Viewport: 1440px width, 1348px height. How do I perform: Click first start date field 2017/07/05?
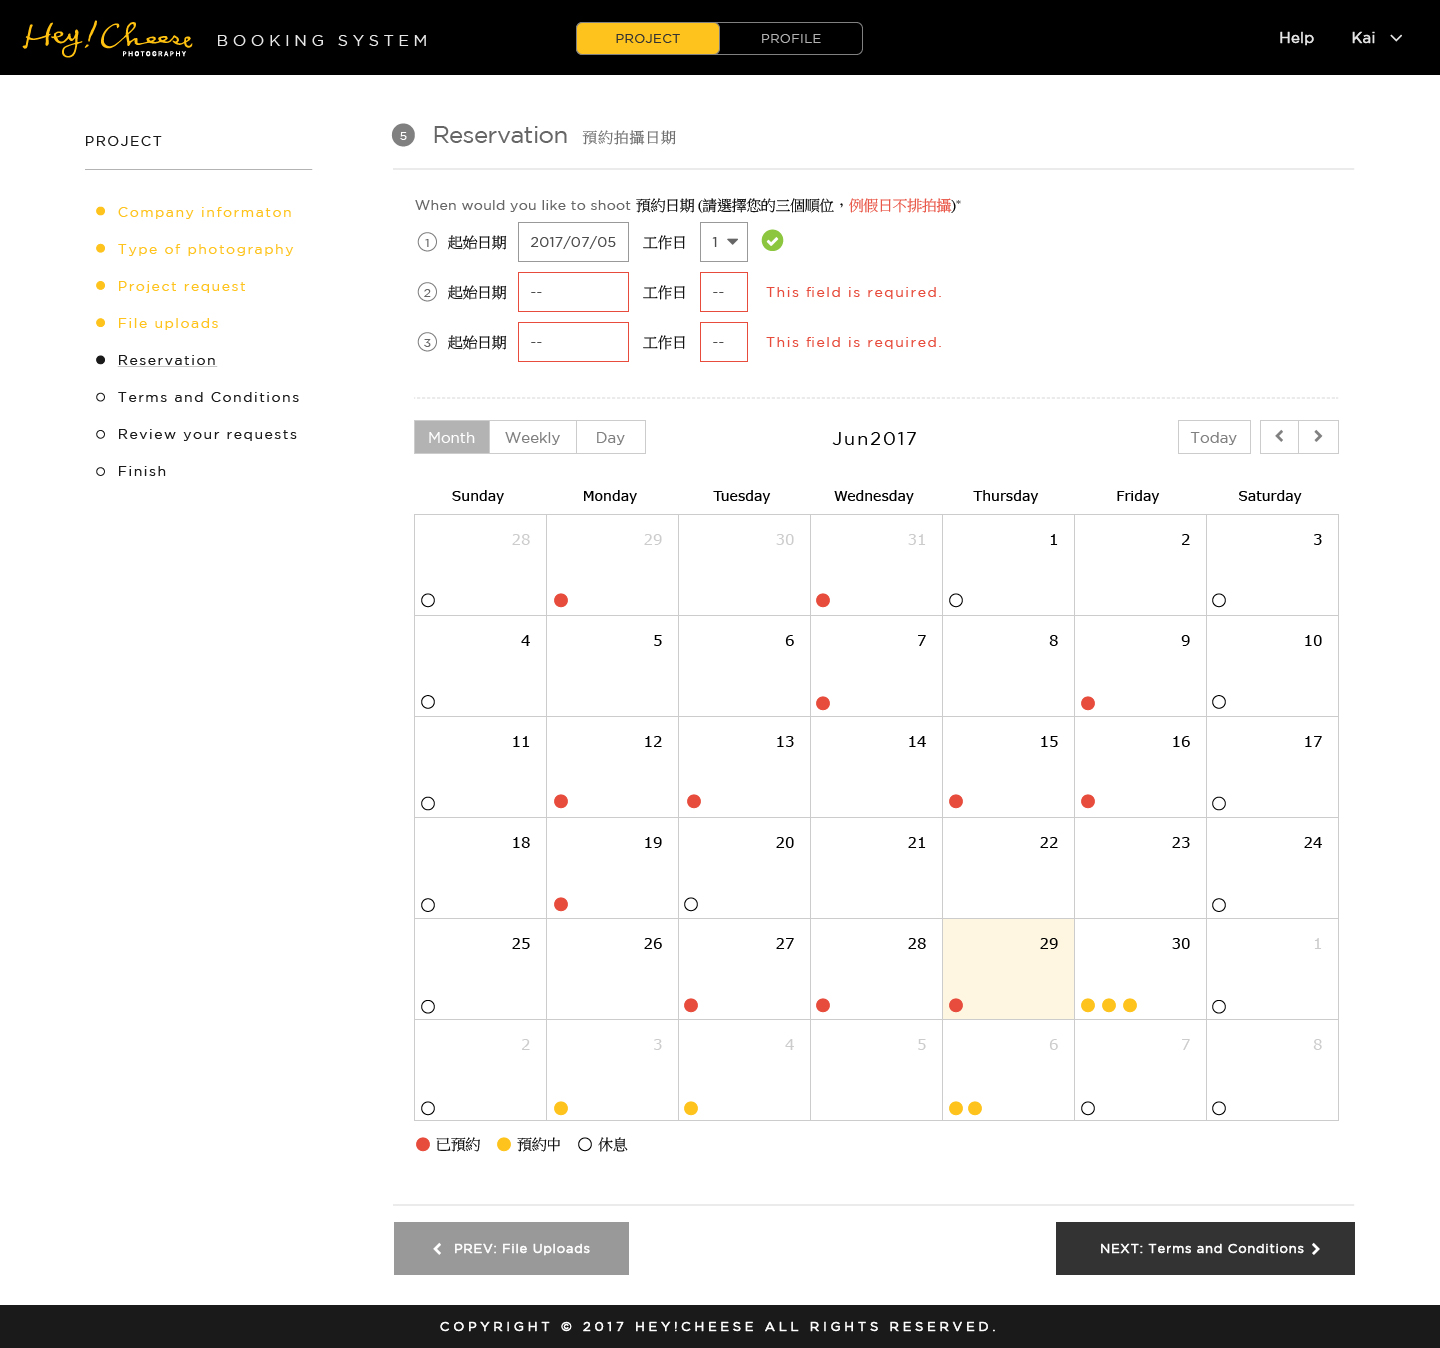coord(573,242)
